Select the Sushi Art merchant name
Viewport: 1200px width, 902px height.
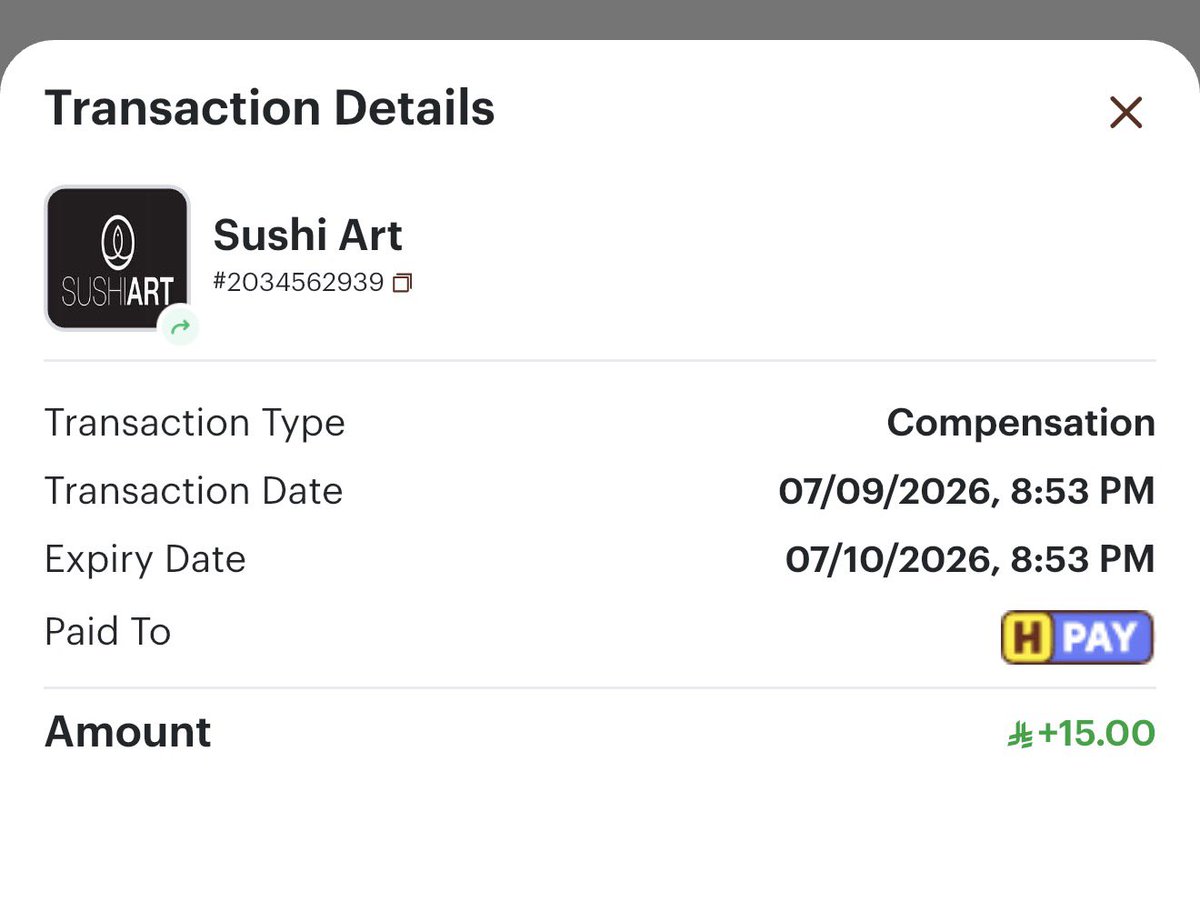tap(308, 235)
